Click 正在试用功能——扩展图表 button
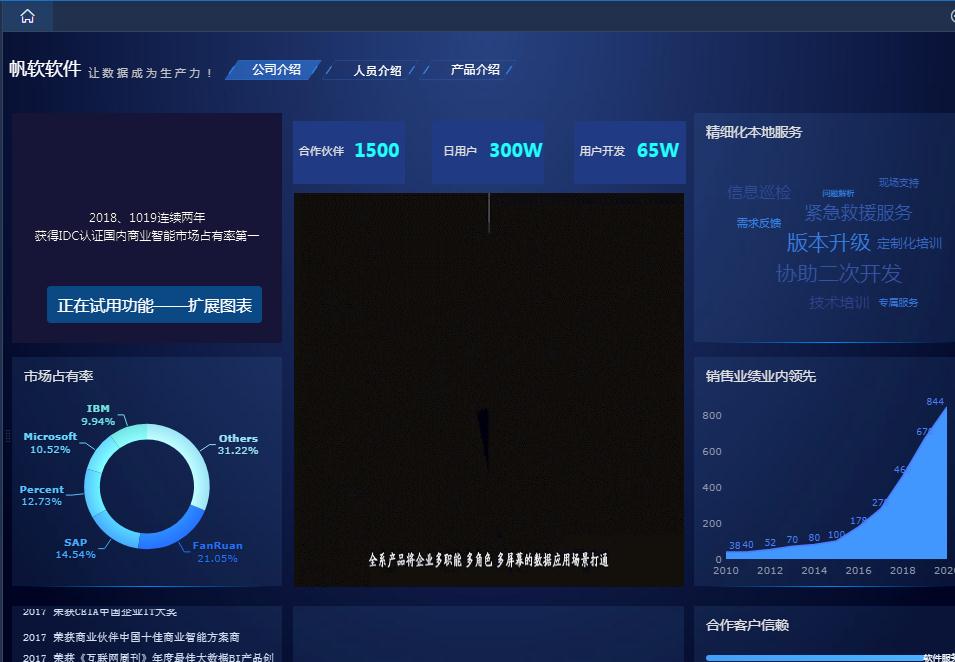The height and width of the screenshot is (662, 955). click(154, 305)
